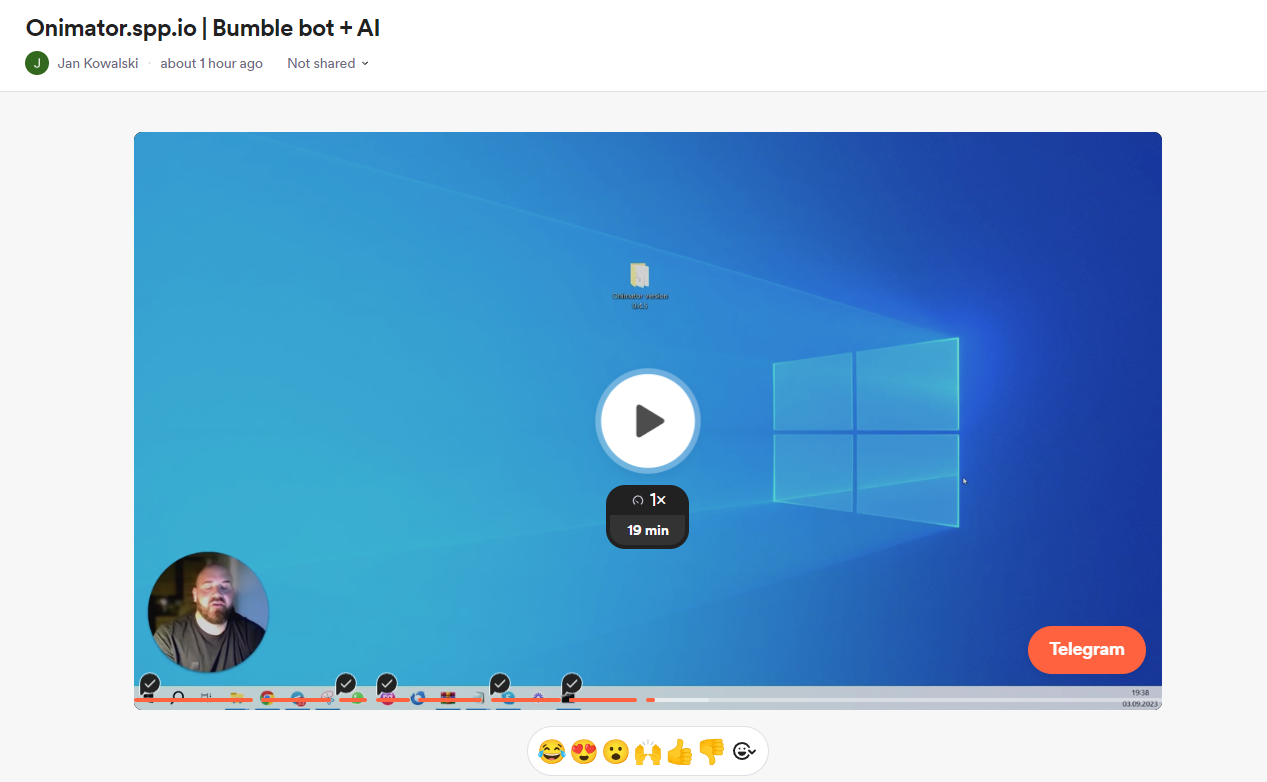The width and height of the screenshot is (1267, 782).
Task: Change the 1× playback speed
Action: pos(648,500)
